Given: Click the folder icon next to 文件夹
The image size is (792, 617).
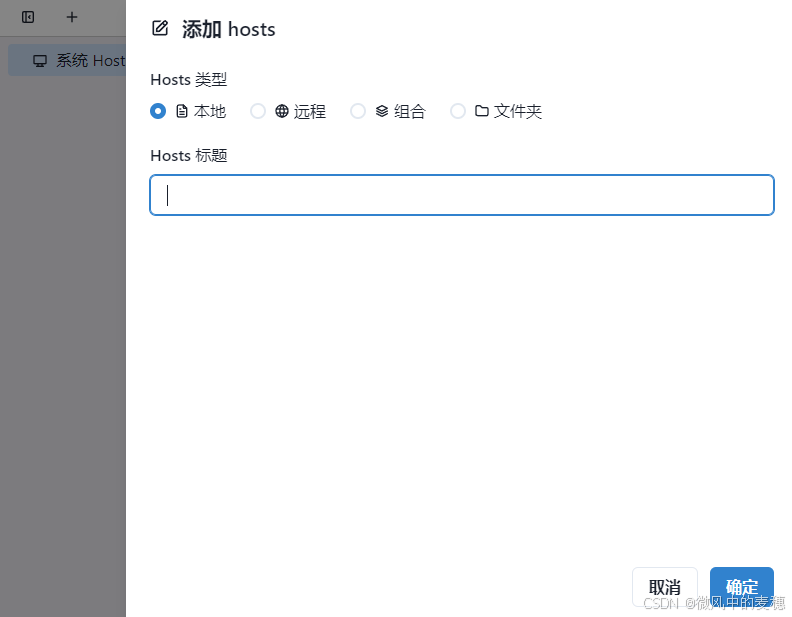Looking at the screenshot, I should pos(482,111).
